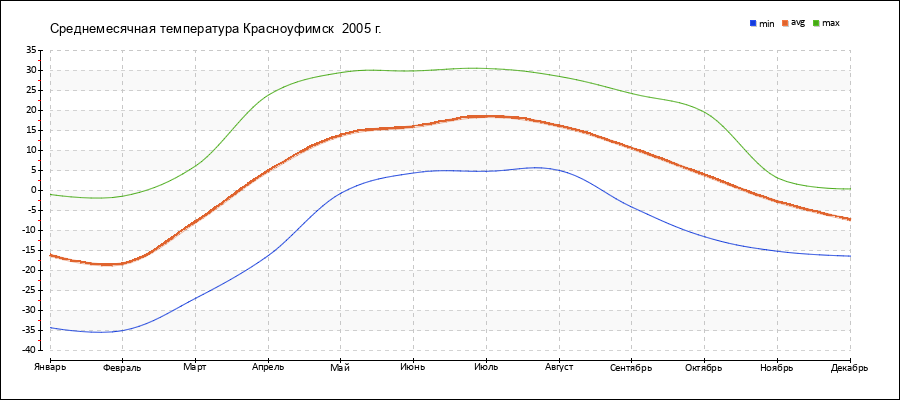Pick the Апрель x-axis label
This screenshot has height=400, width=900.
[268, 367]
